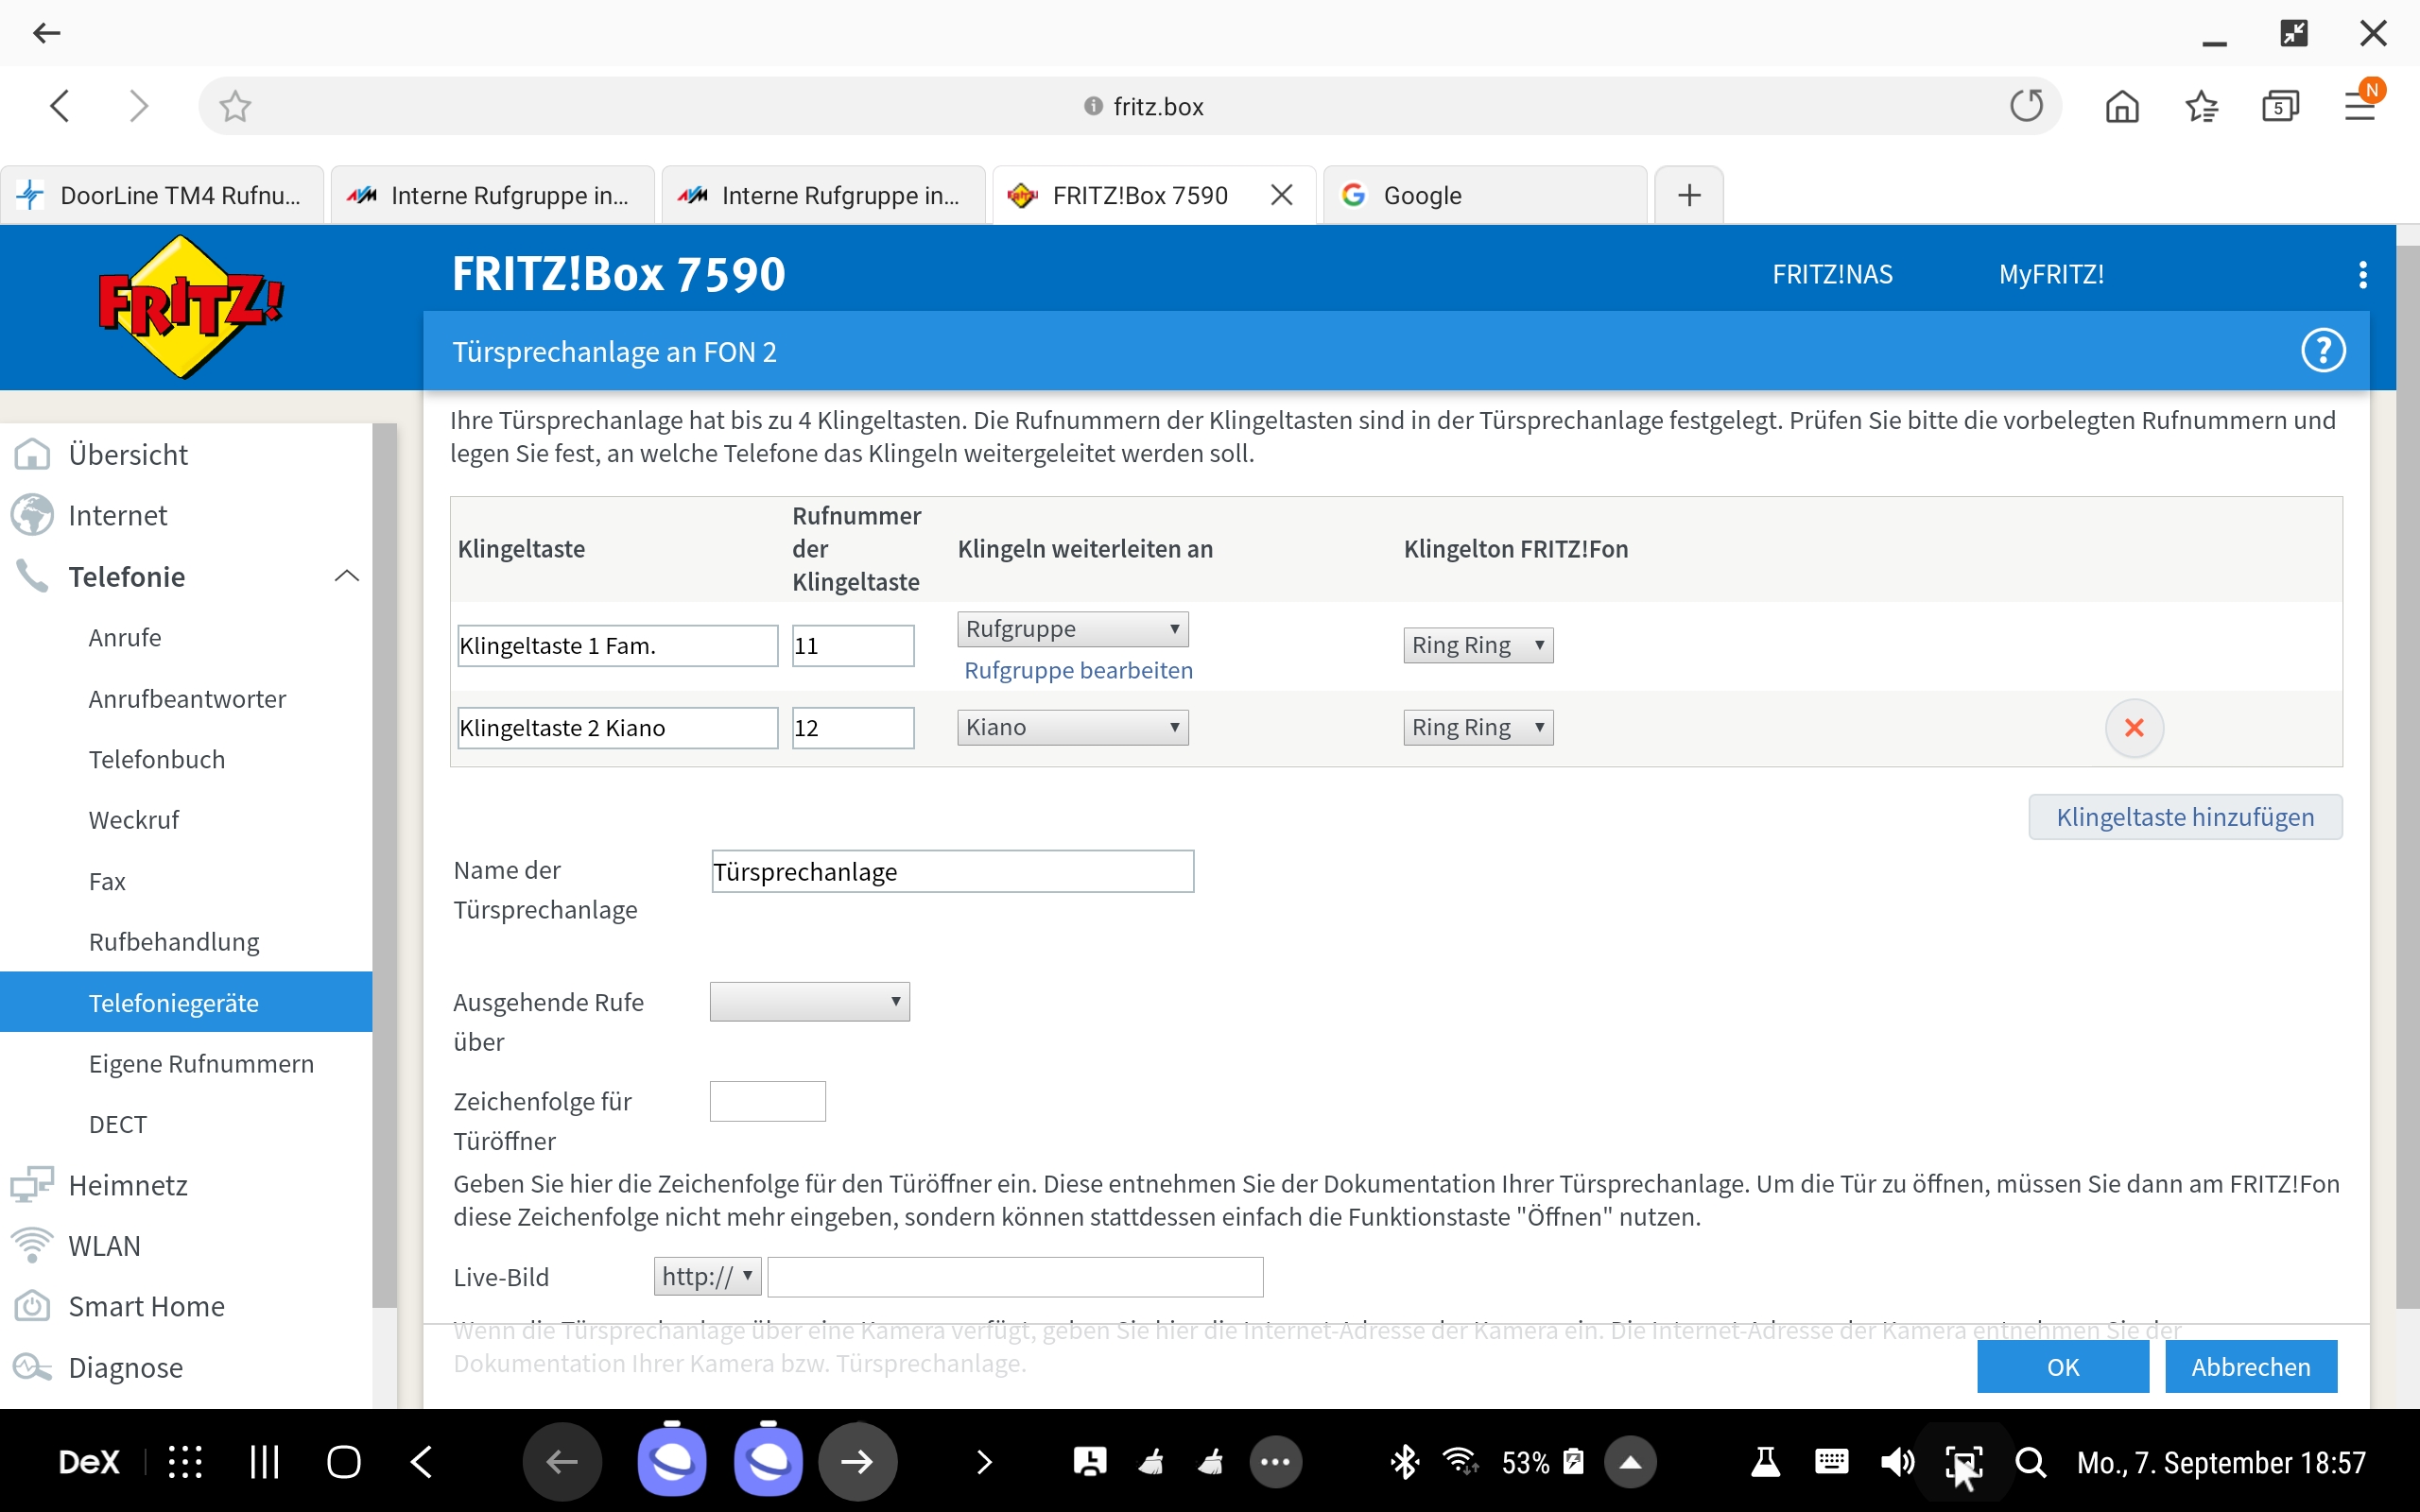Viewport: 2420px width, 1512px height.
Task: Bookmark page with star icon in address bar
Action: (x=235, y=106)
